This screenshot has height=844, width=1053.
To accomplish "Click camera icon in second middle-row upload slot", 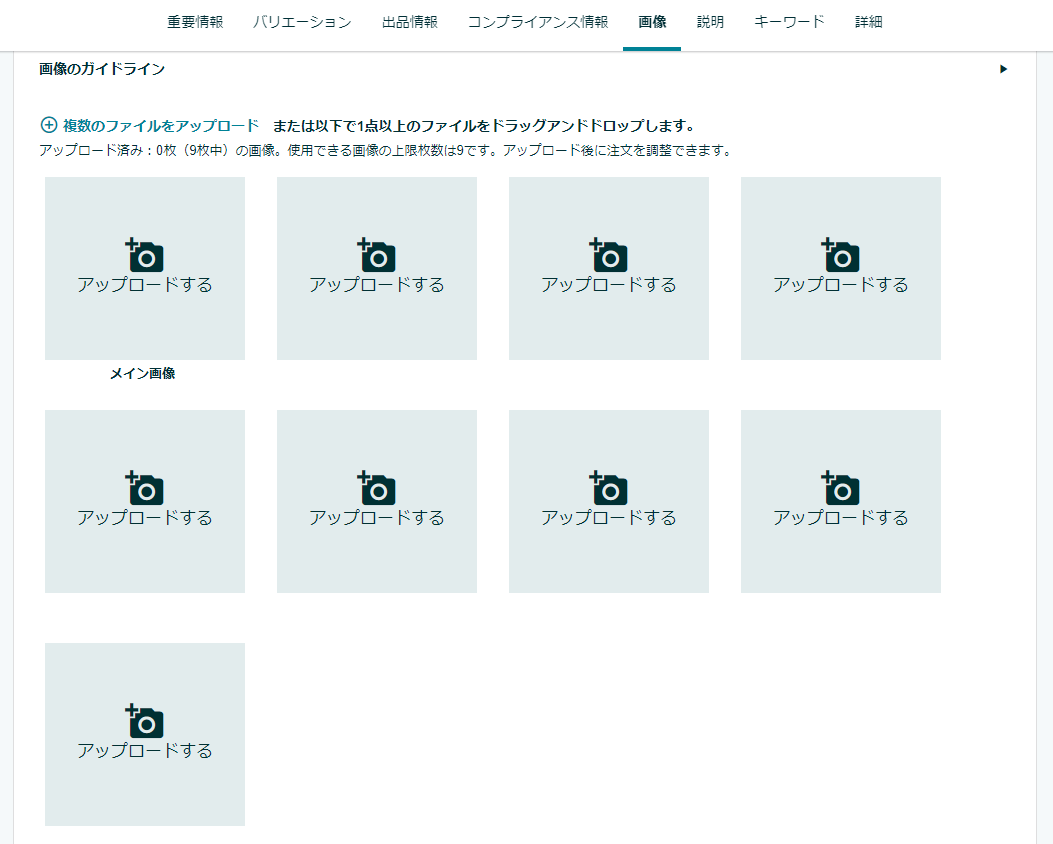I will point(377,488).
